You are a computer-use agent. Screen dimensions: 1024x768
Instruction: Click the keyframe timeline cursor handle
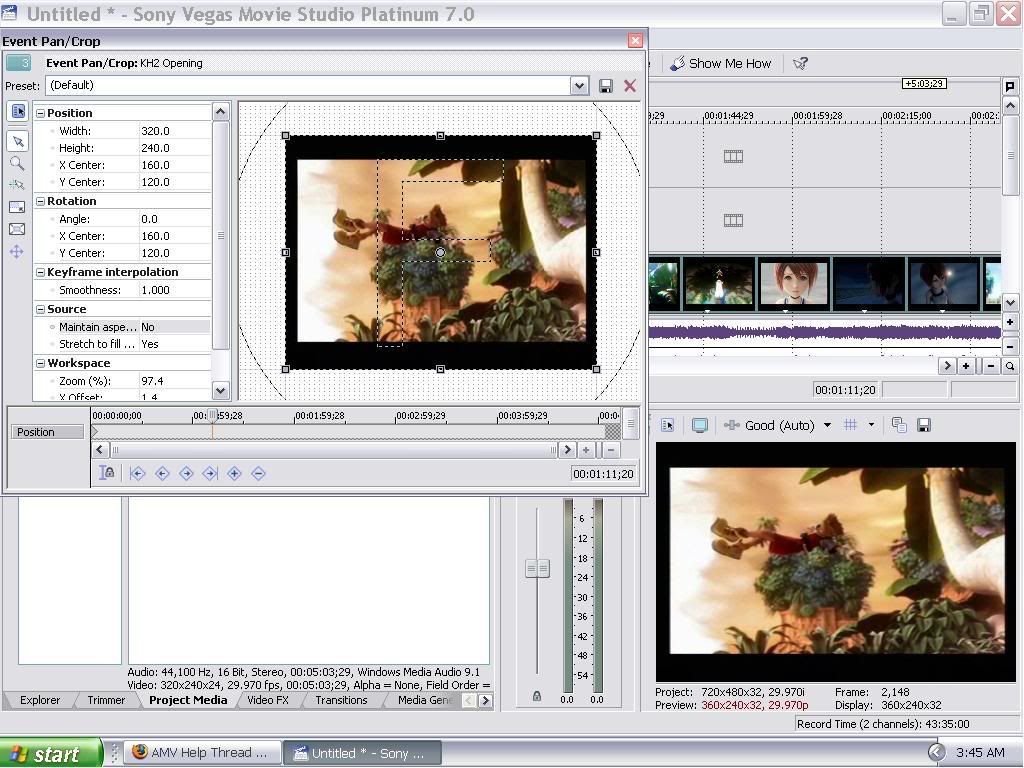[x=212, y=415]
